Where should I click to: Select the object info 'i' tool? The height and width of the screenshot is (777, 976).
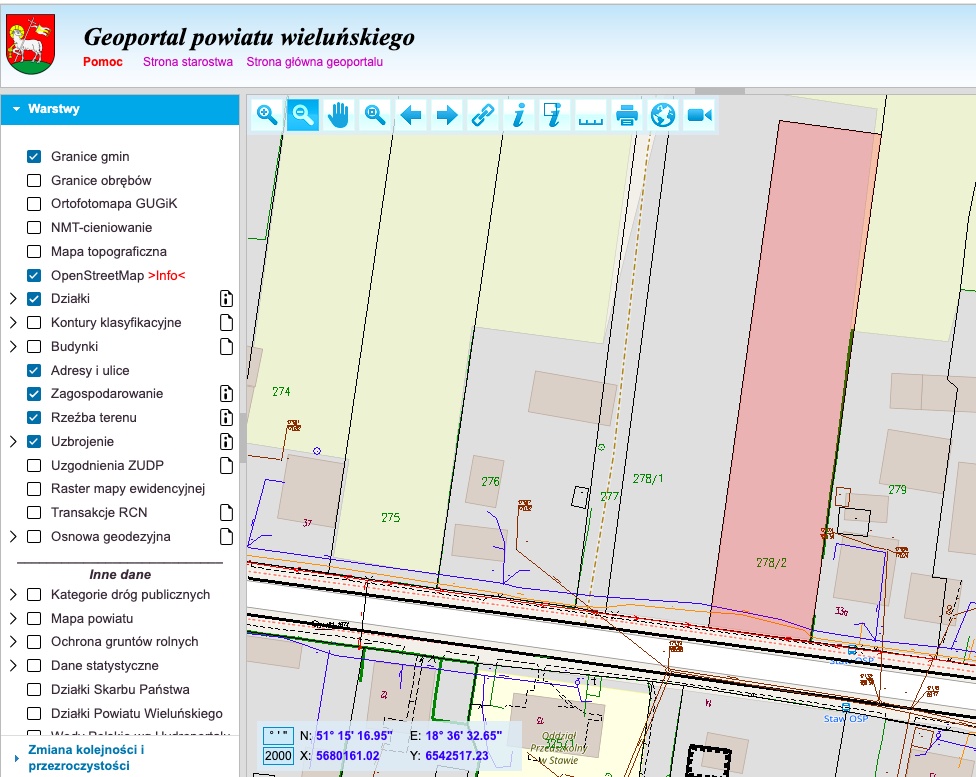(519, 115)
